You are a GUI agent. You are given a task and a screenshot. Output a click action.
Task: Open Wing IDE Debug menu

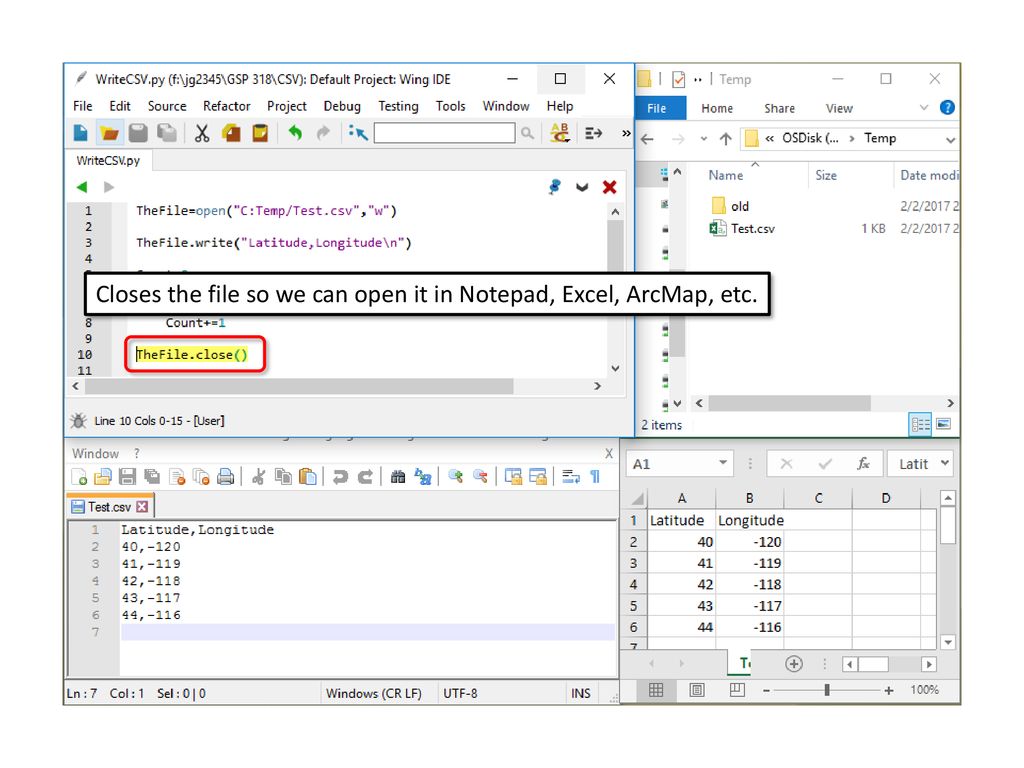pos(342,106)
